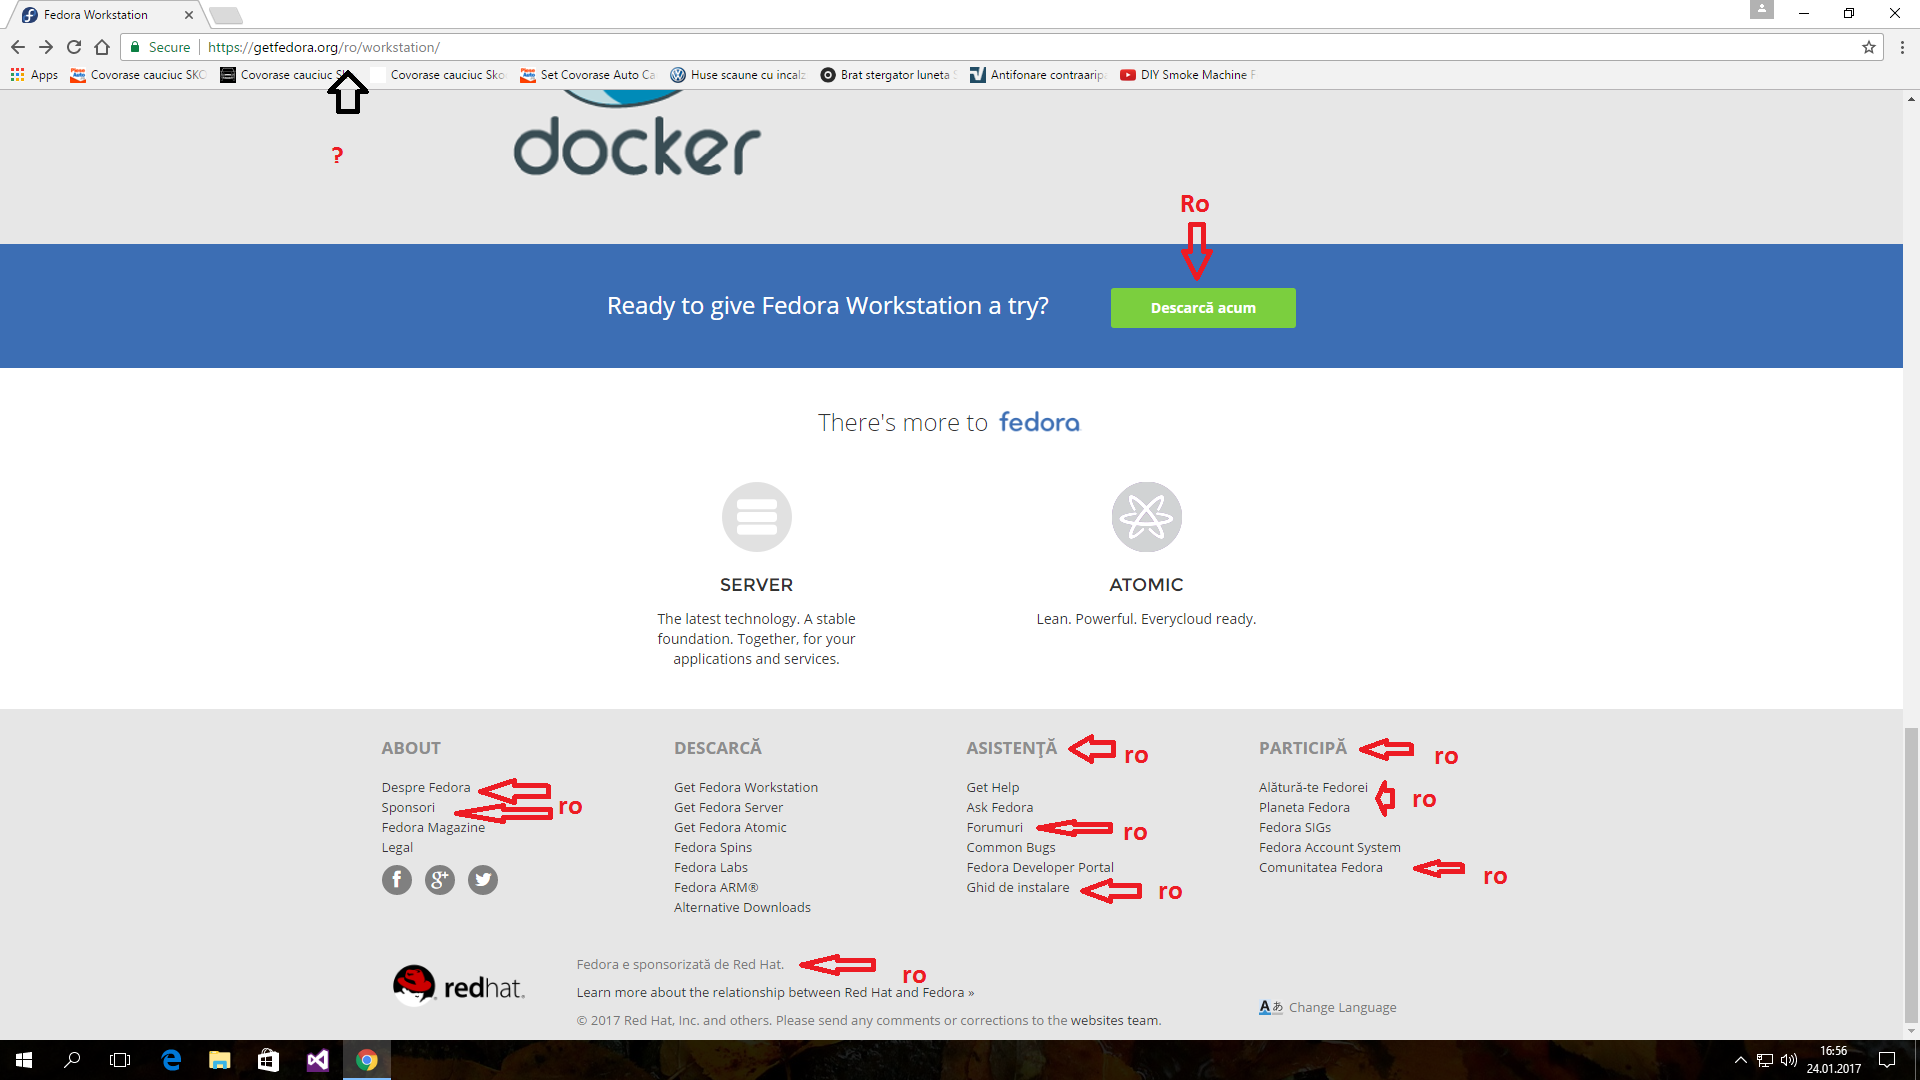The image size is (1920, 1080).
Task: Click Get Fedora Workstation link
Action: [x=746, y=788]
